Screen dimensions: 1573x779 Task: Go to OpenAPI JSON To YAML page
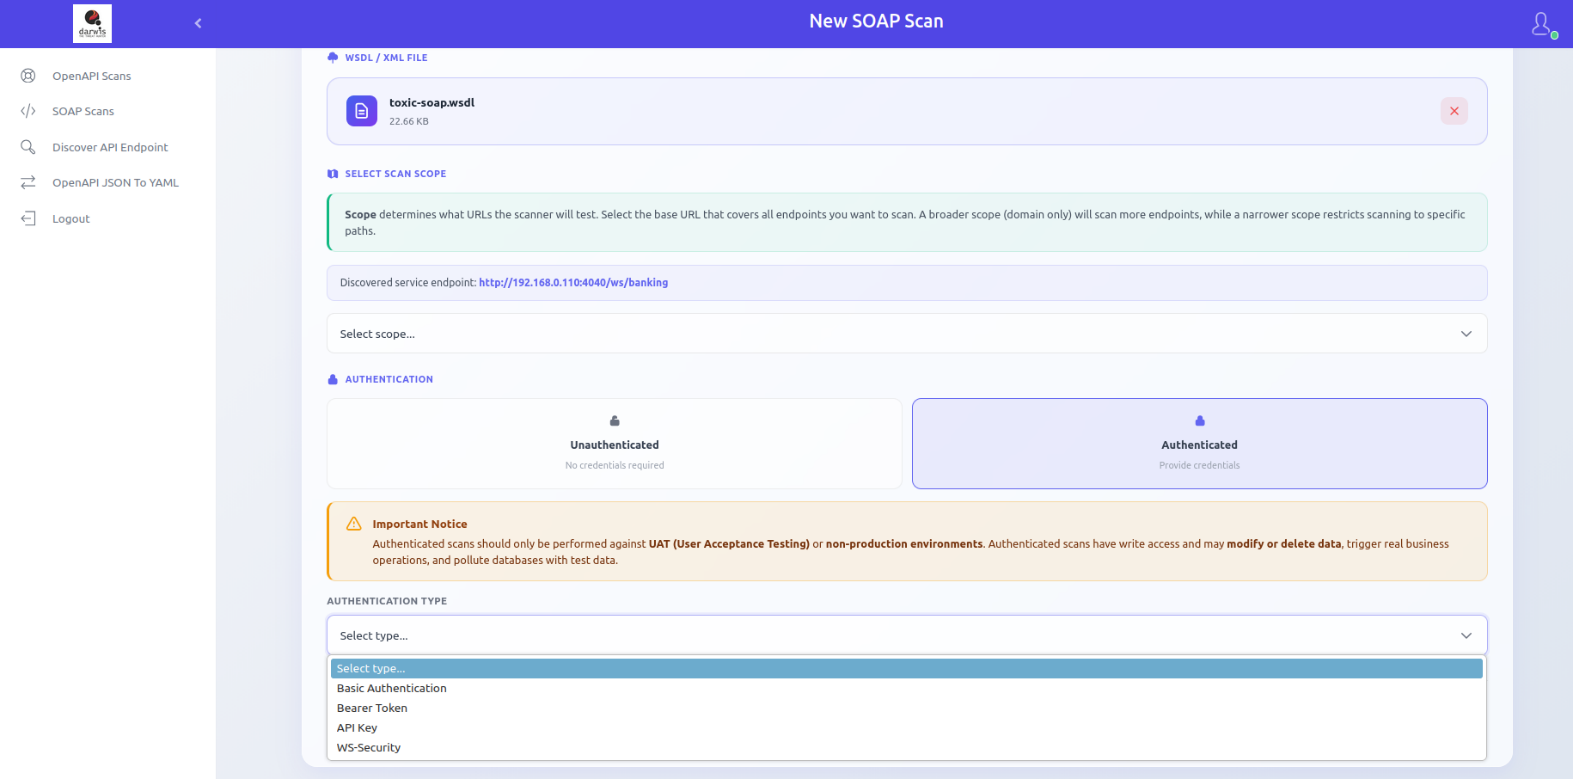pyautogui.click(x=115, y=183)
